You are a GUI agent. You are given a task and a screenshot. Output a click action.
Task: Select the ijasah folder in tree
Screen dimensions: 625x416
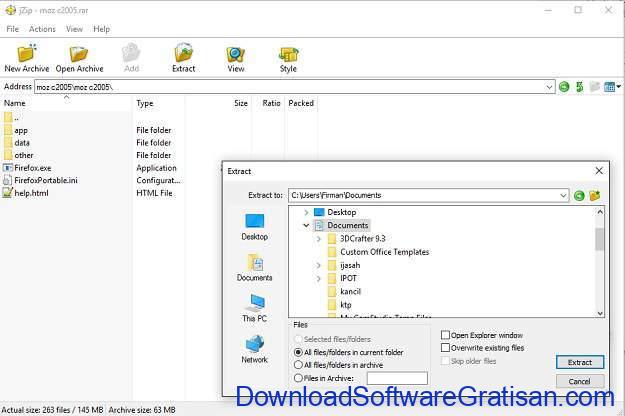pyautogui.click(x=344, y=265)
